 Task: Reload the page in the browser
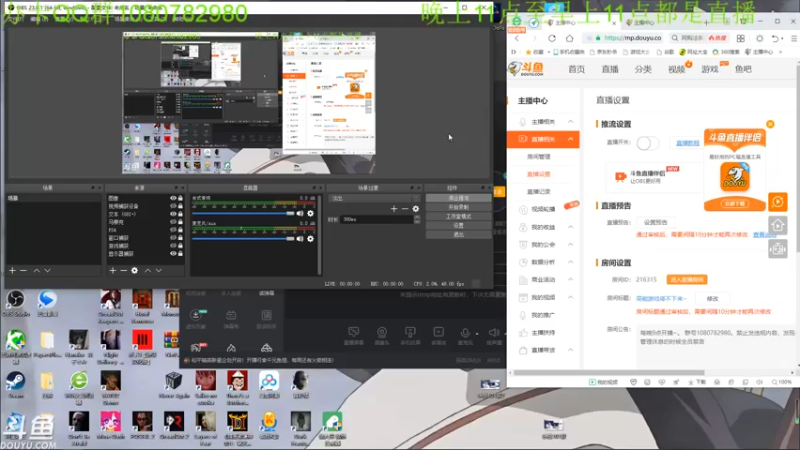click(552, 38)
